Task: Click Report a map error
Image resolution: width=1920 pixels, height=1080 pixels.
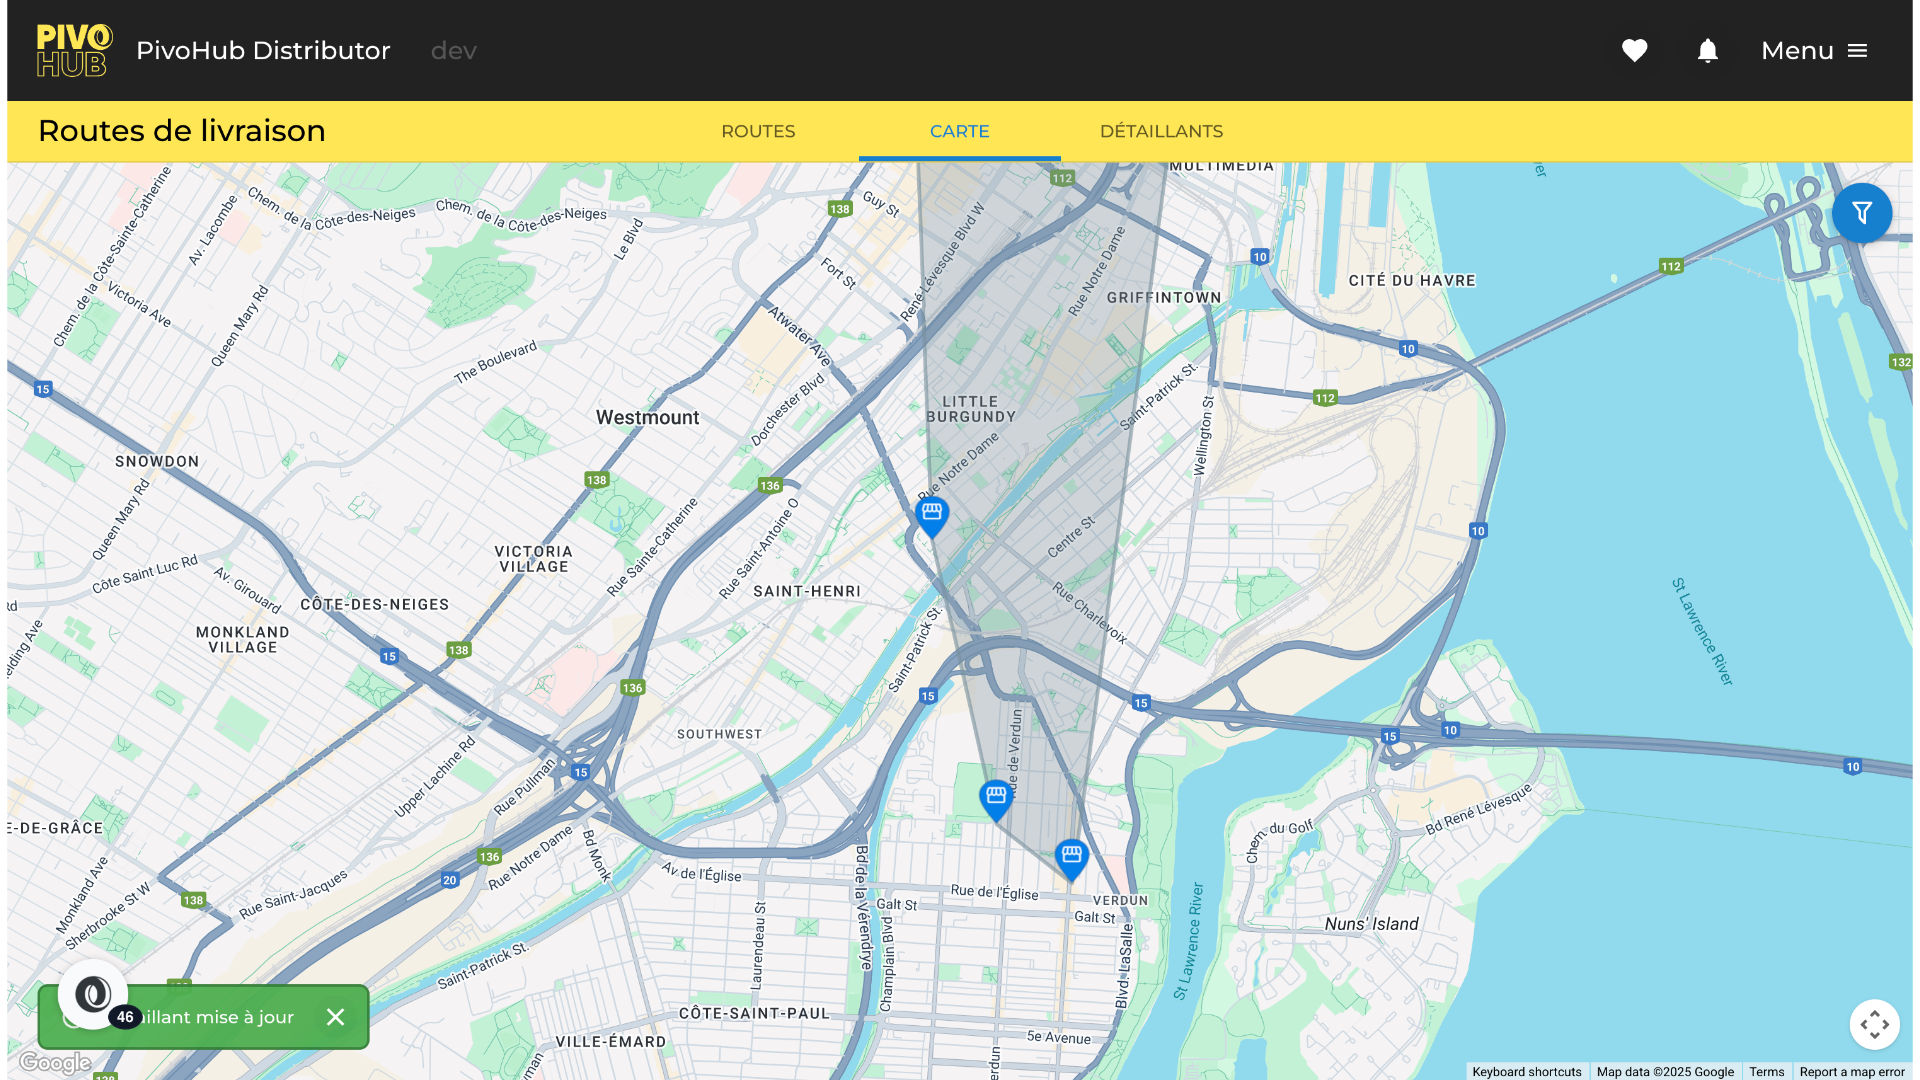Action: click(1851, 1072)
